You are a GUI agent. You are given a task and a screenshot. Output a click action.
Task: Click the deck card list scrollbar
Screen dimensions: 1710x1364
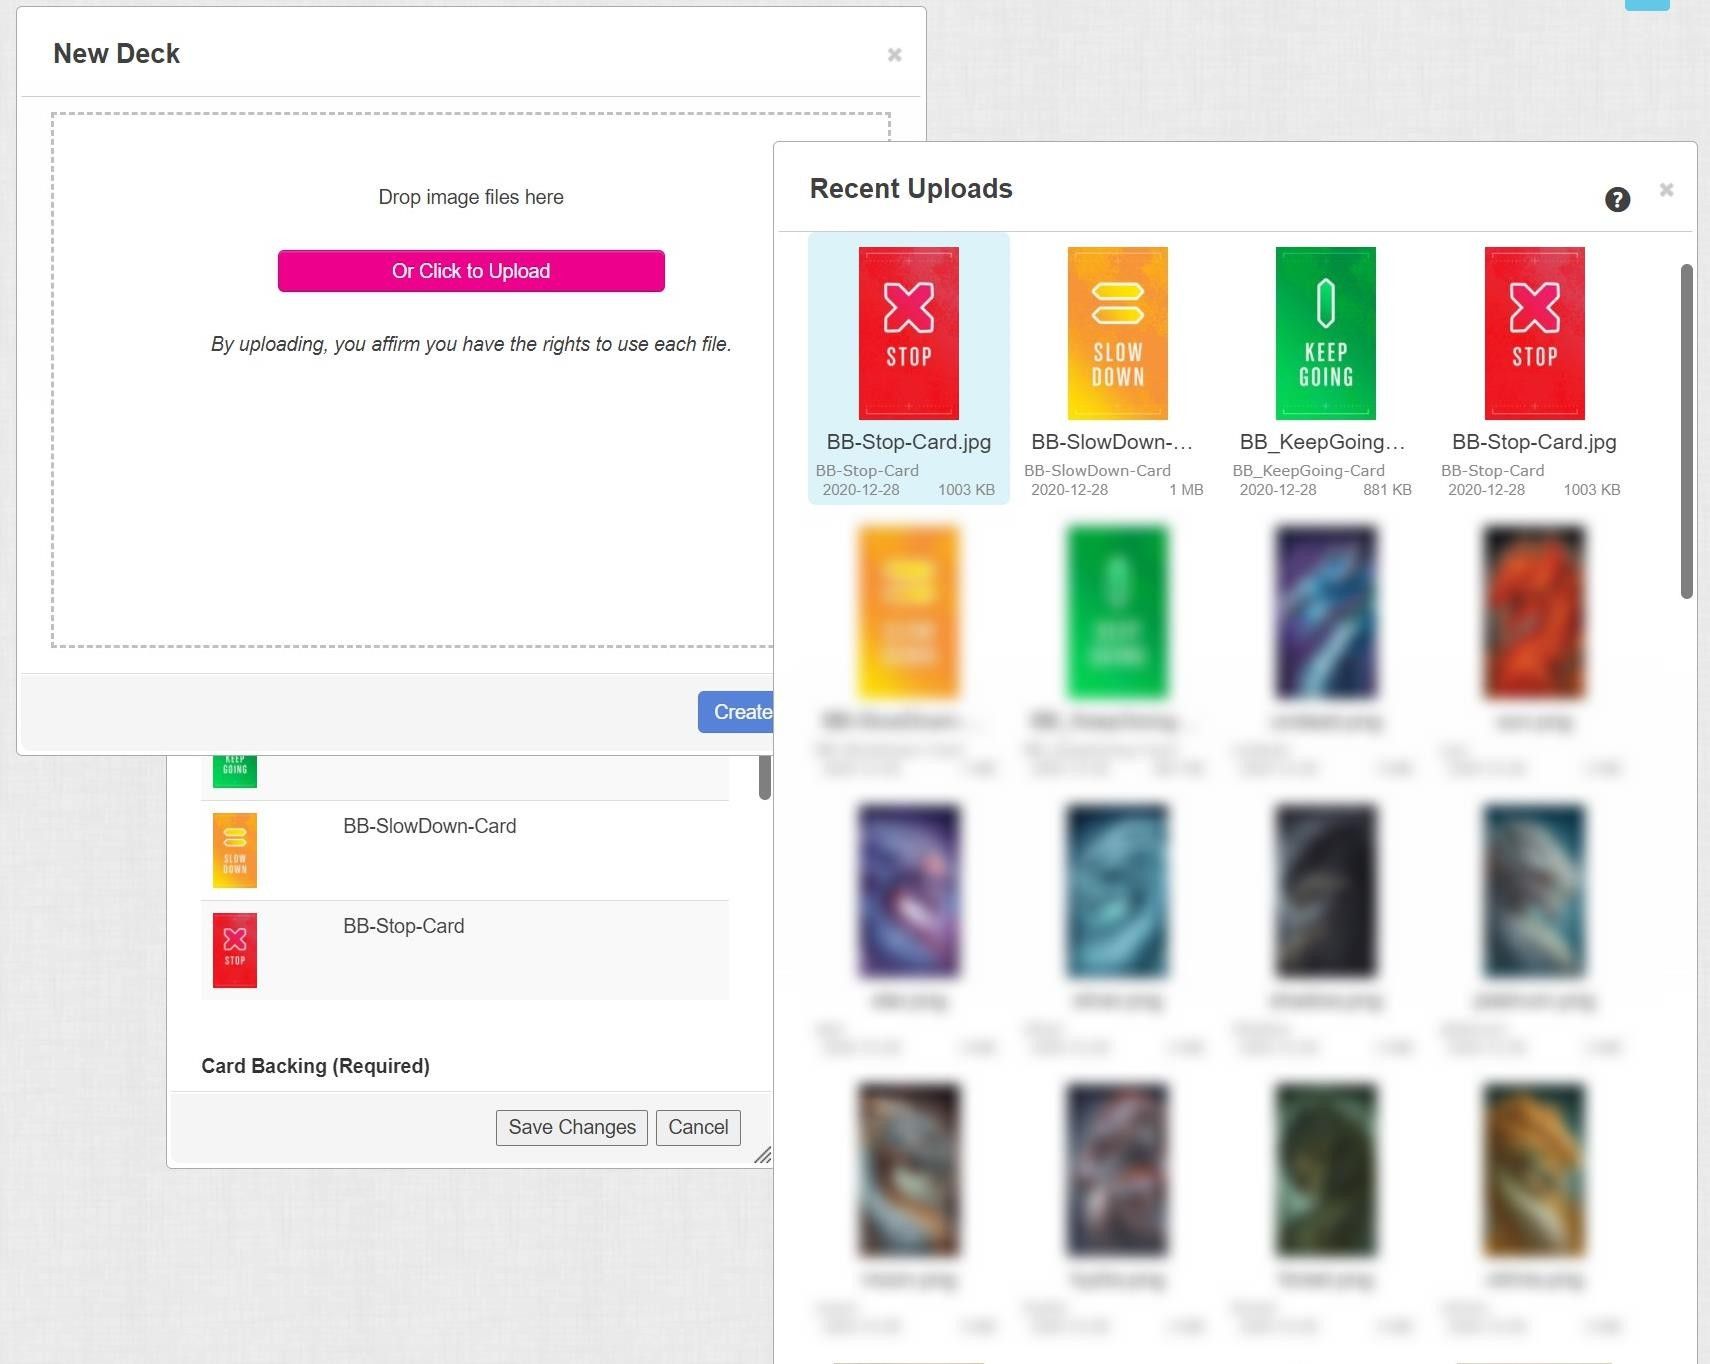tap(764, 777)
